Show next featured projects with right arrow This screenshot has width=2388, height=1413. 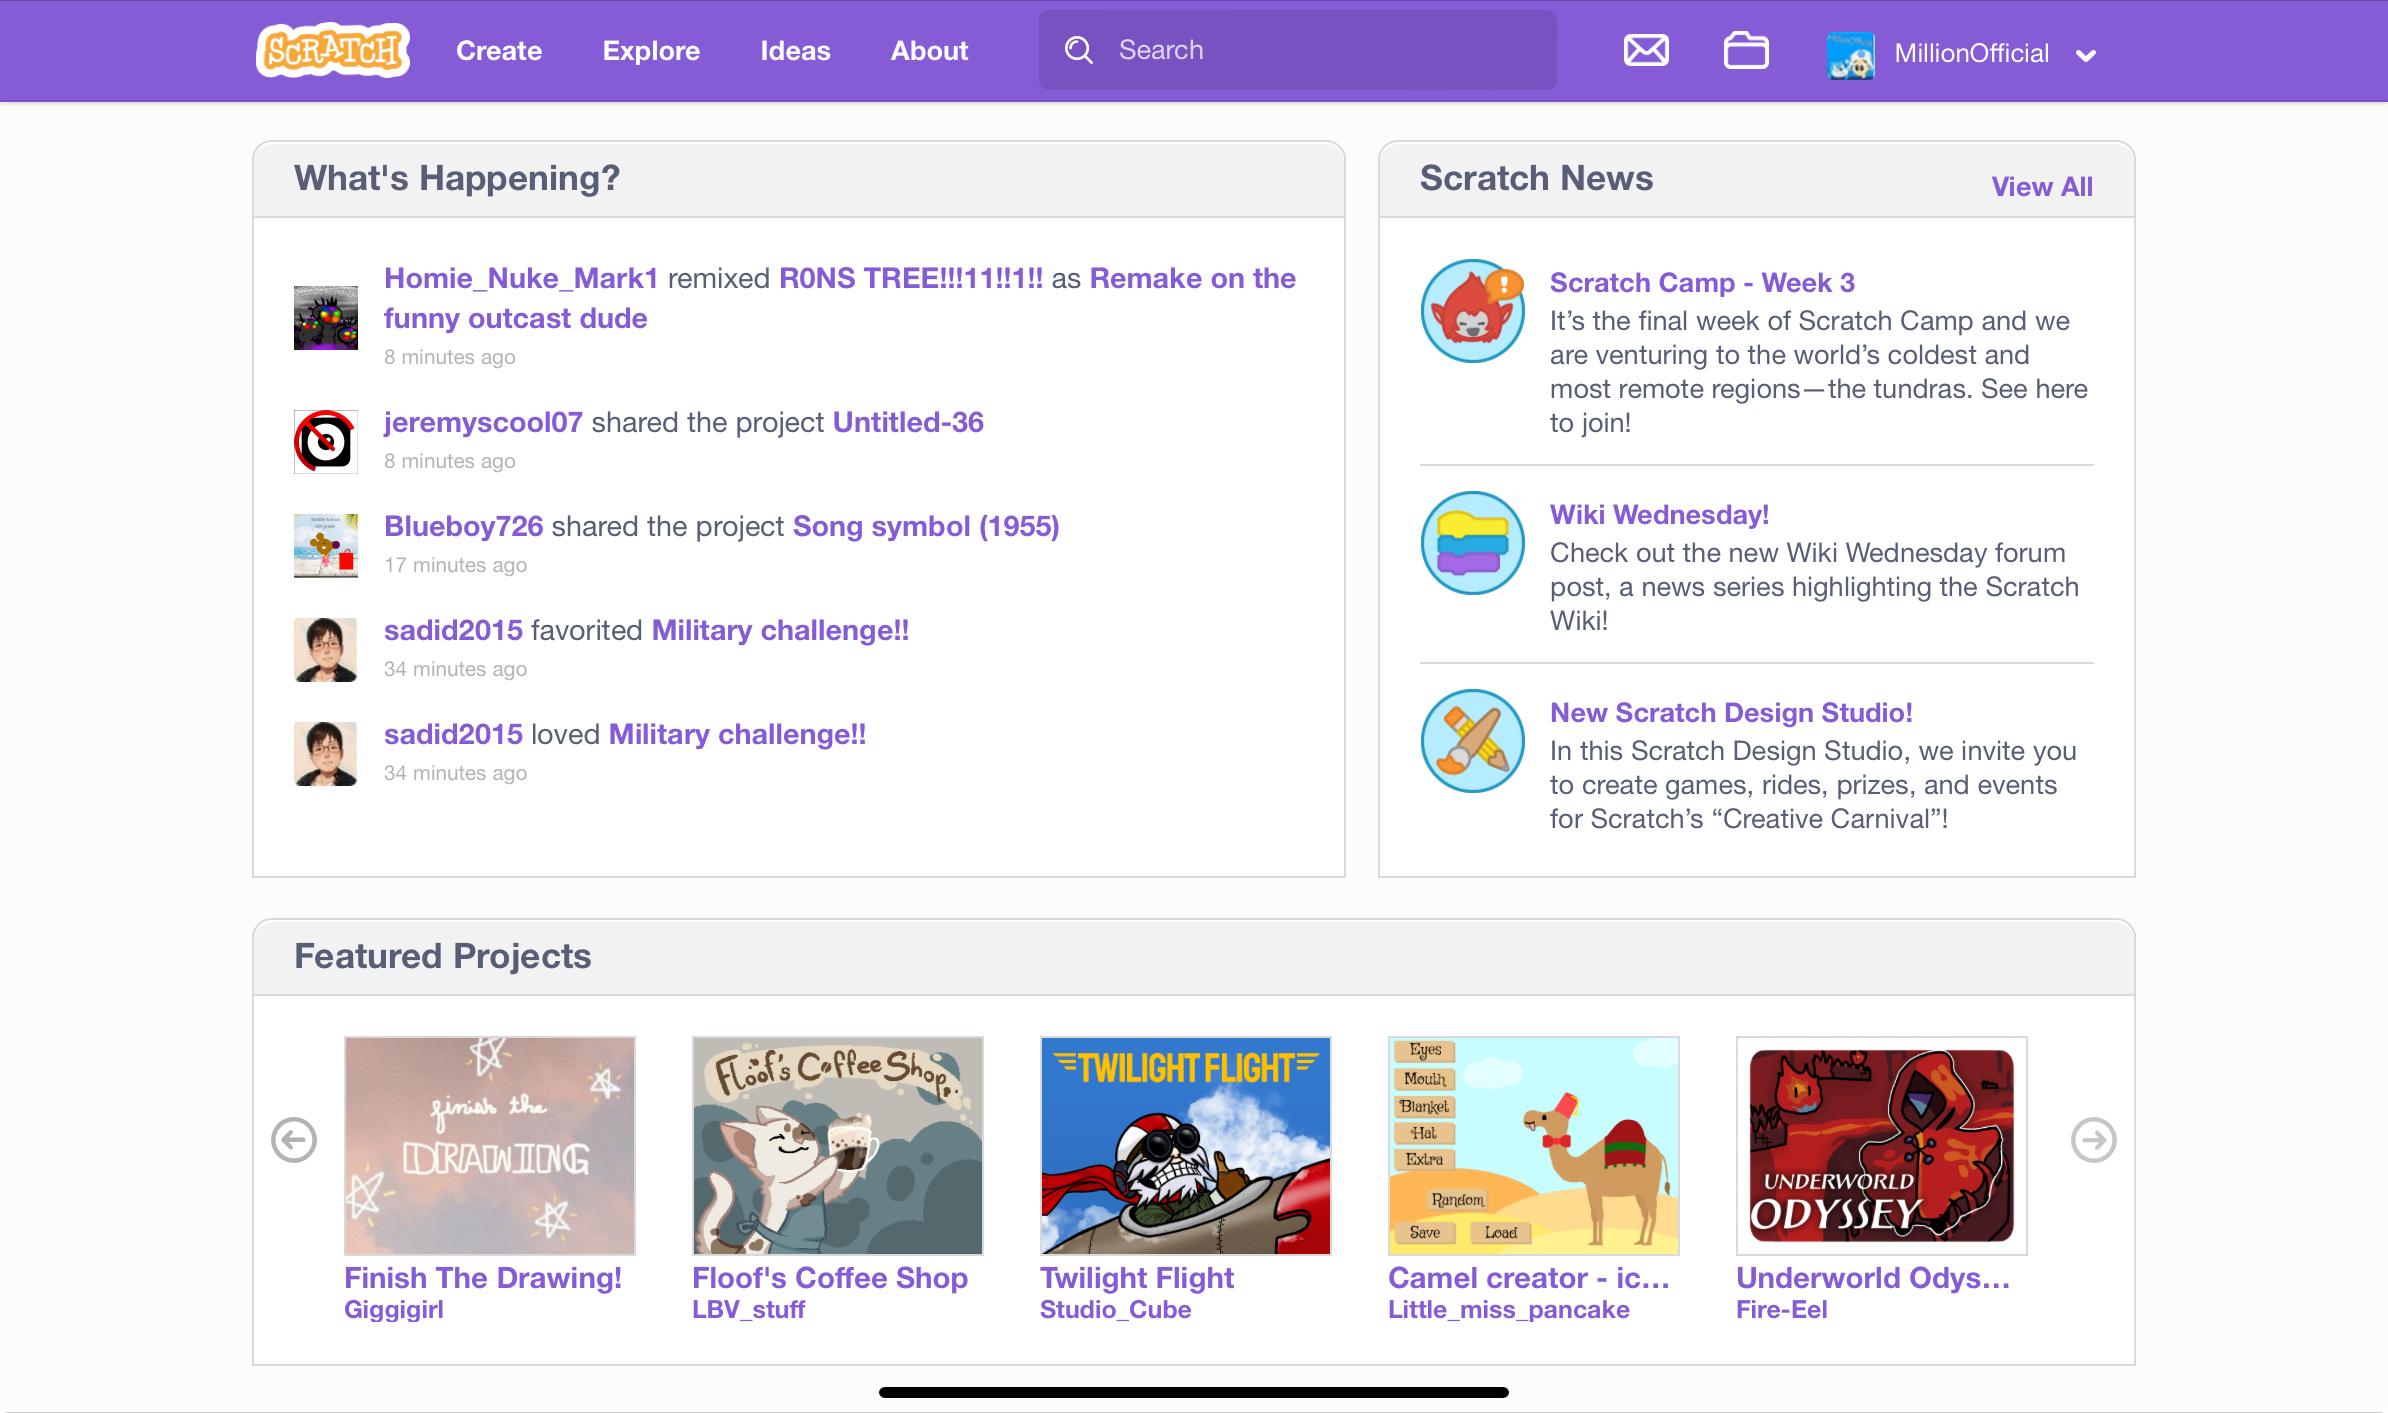pos(2093,1140)
